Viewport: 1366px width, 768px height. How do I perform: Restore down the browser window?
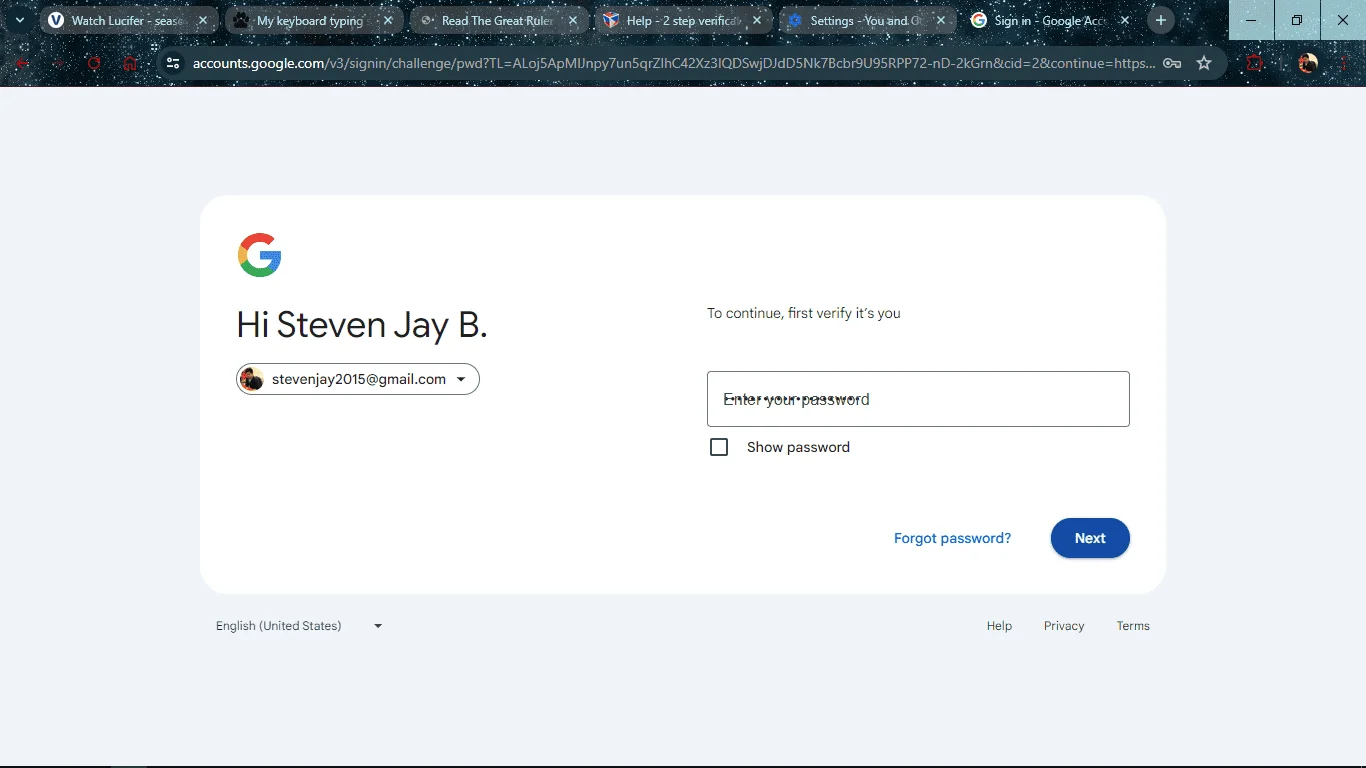1297,20
